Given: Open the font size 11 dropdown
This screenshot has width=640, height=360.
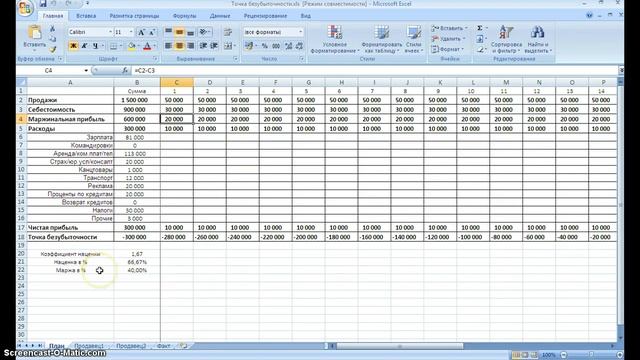Looking at the screenshot, I should pyautogui.click(x=131, y=32).
